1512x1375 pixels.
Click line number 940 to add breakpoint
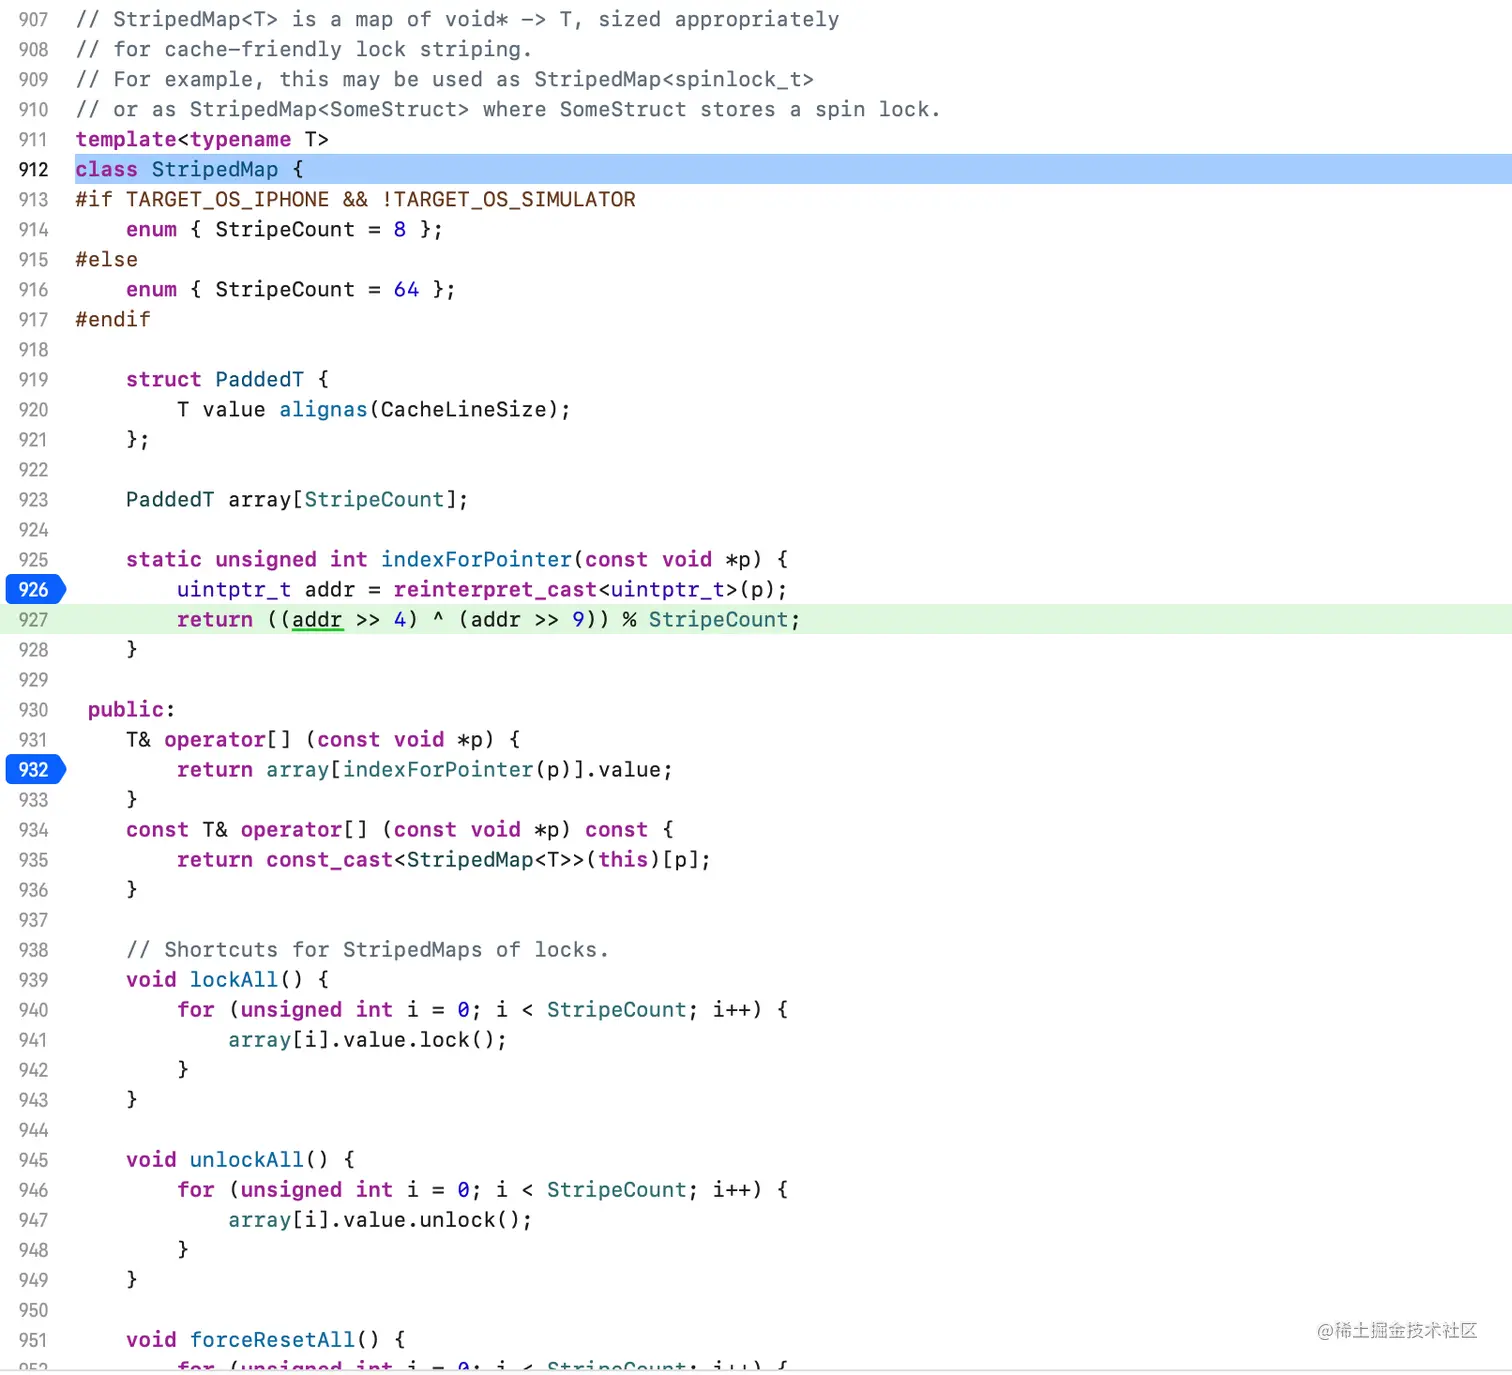point(33,1010)
